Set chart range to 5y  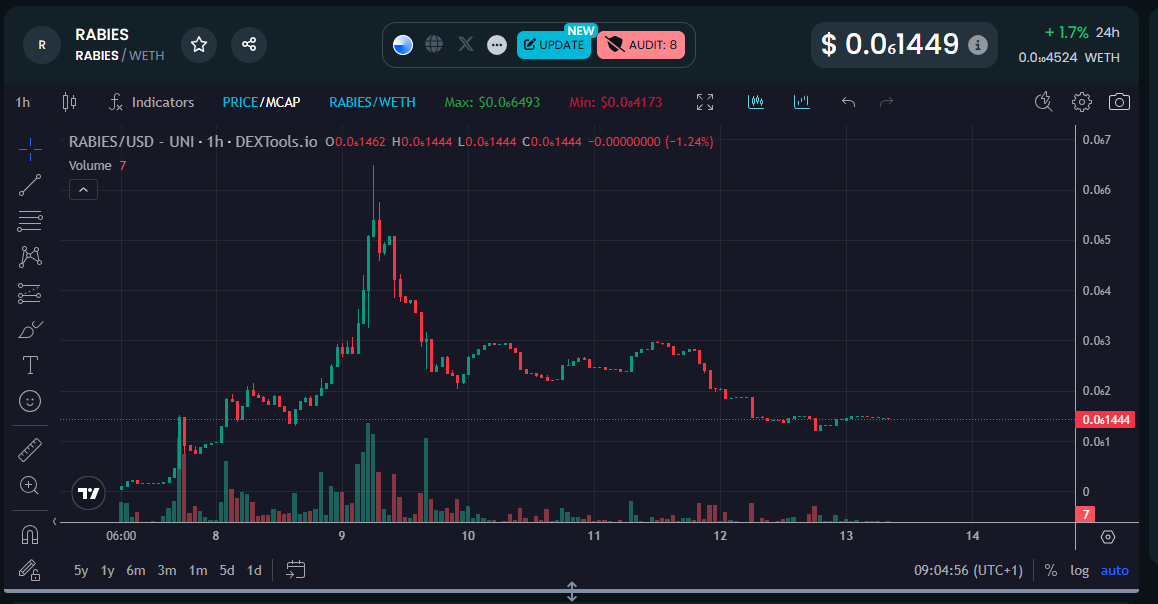tap(81, 570)
